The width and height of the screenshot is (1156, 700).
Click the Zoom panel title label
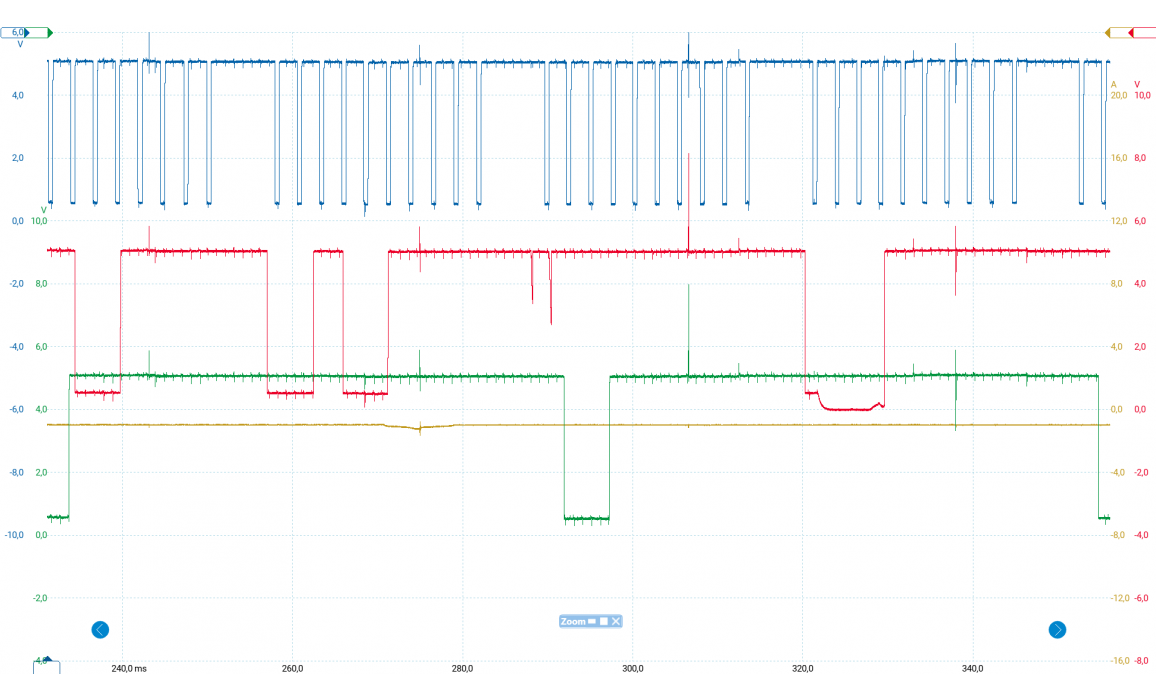(573, 622)
